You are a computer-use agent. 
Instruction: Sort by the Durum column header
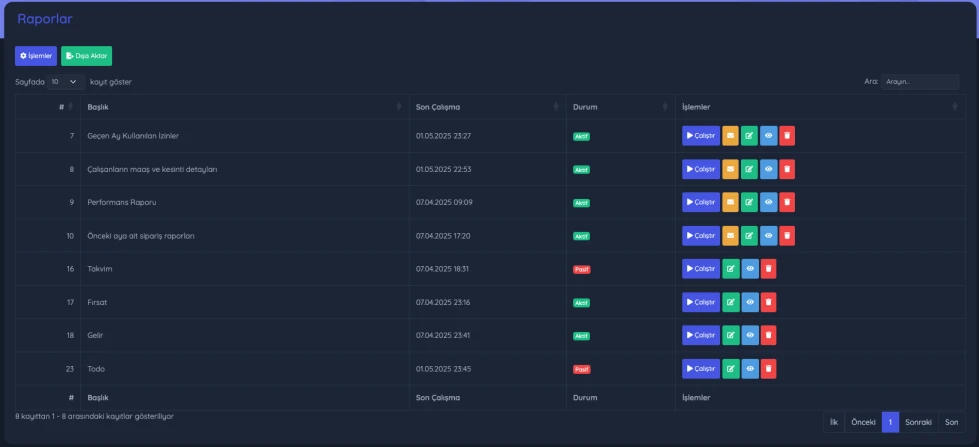621,107
